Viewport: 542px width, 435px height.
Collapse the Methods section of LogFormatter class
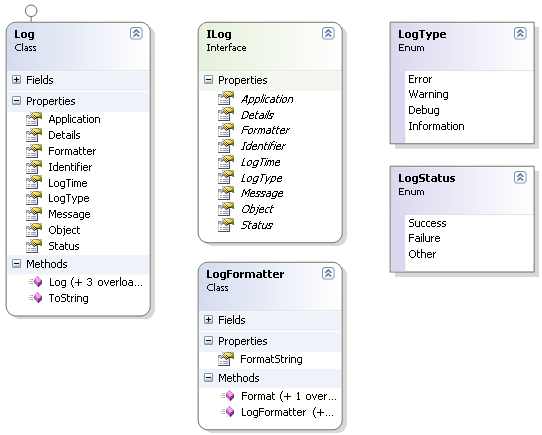[x=208, y=378]
